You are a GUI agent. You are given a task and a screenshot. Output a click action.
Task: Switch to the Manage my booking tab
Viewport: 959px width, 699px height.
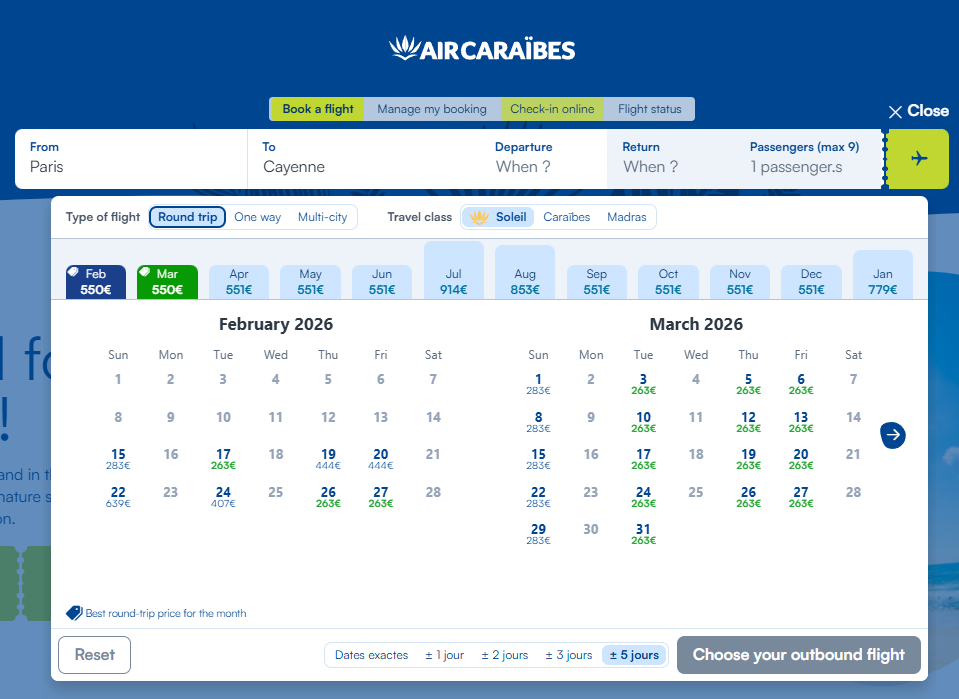pos(432,109)
